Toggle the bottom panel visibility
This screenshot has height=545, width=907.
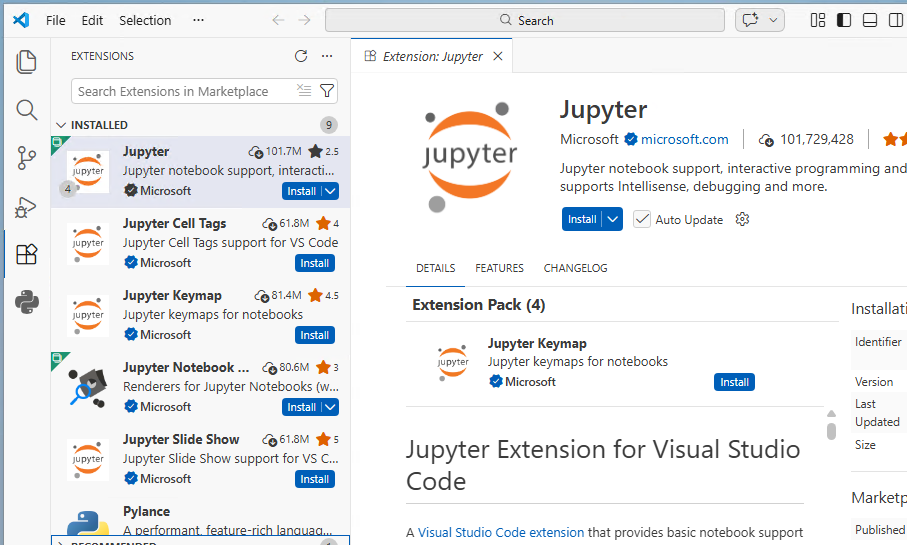(870, 20)
